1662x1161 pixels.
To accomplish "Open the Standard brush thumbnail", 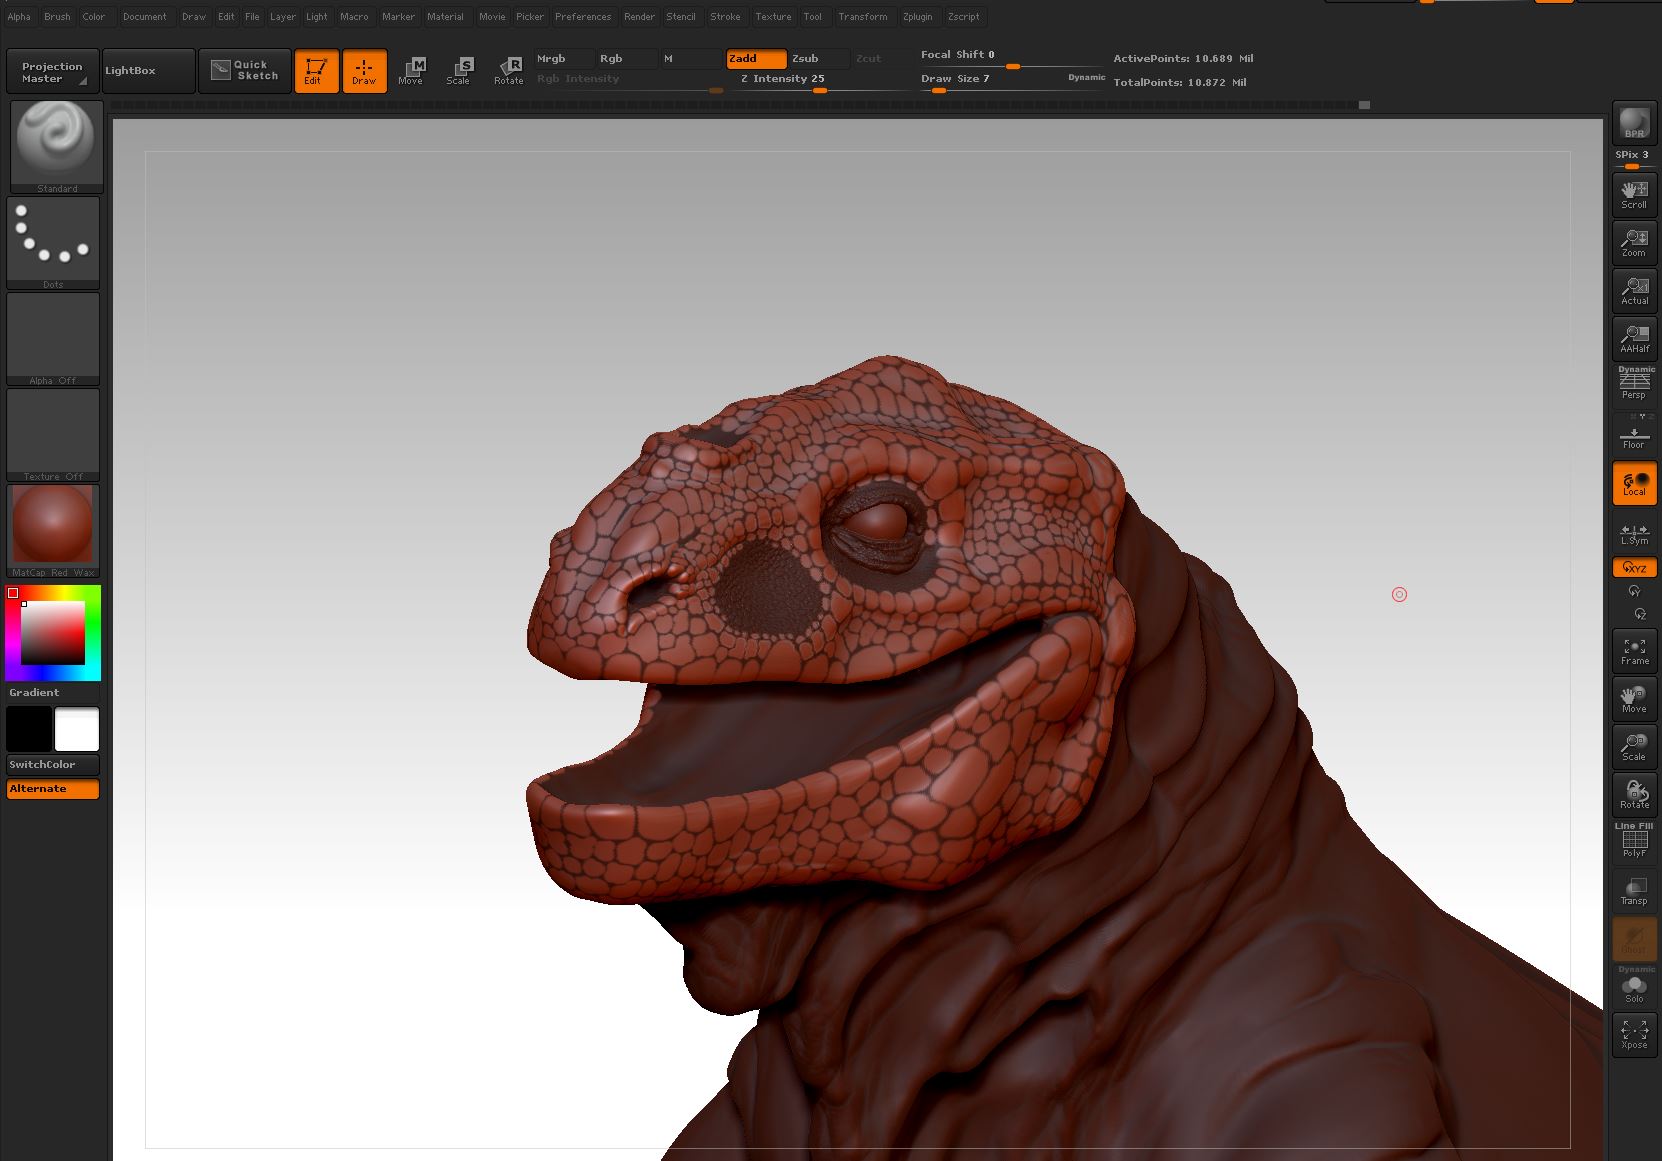I will (57, 147).
